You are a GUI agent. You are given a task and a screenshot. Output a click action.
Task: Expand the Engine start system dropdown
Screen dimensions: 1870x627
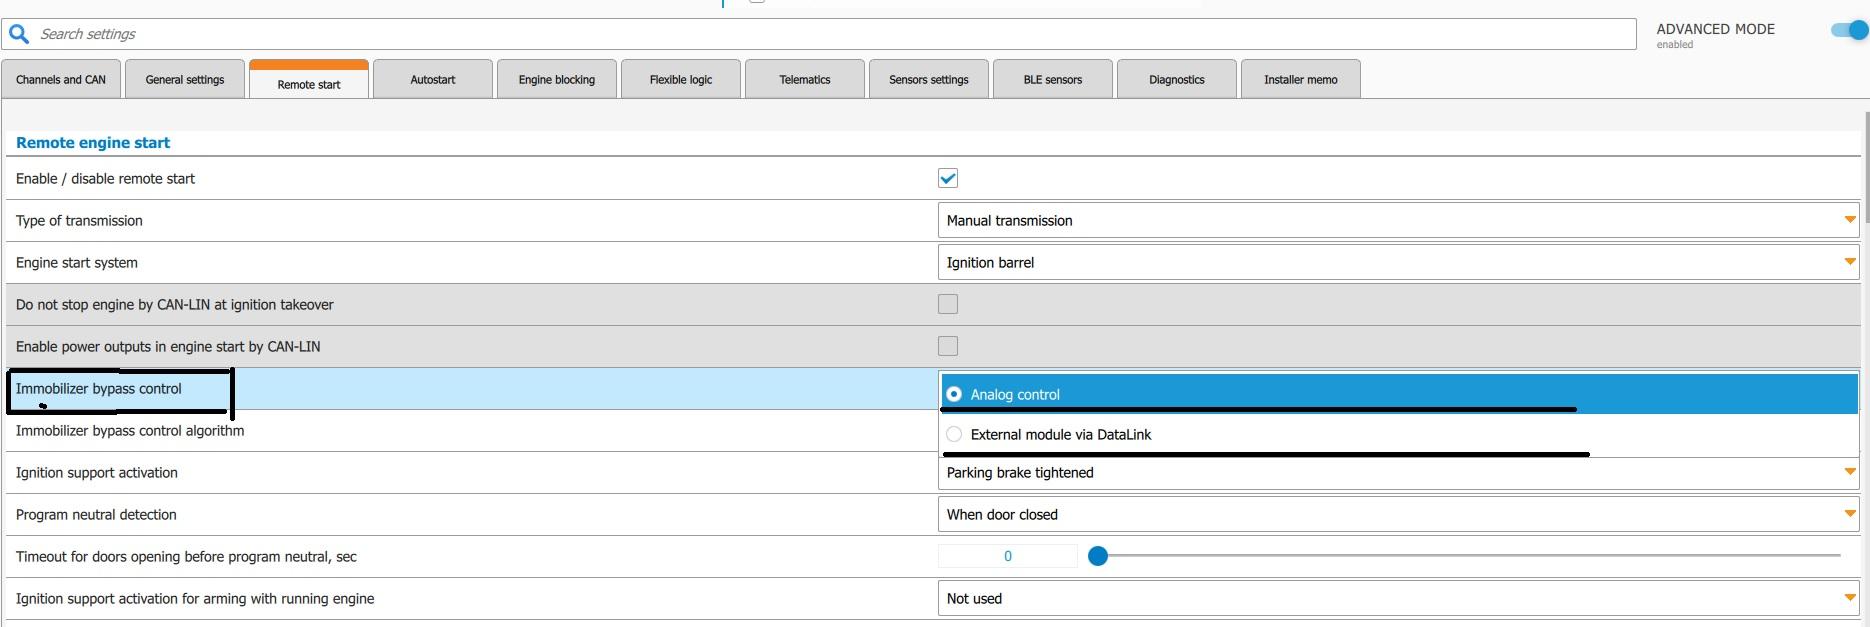point(1397,263)
